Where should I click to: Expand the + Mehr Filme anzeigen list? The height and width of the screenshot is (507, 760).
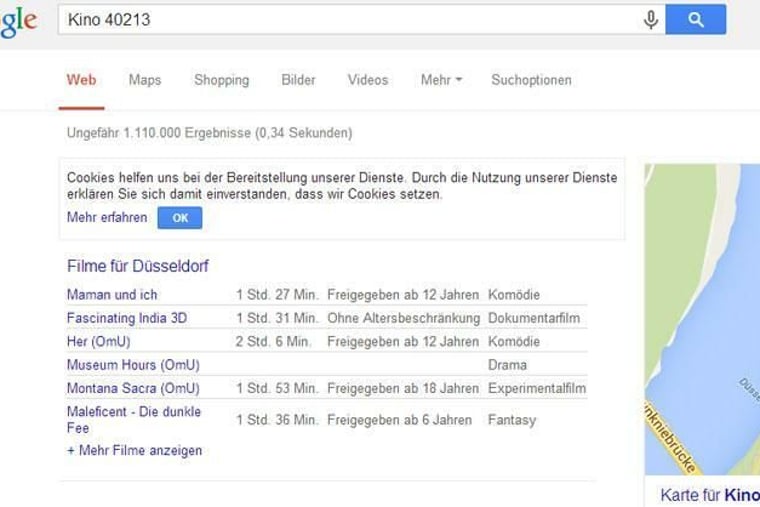coord(134,451)
